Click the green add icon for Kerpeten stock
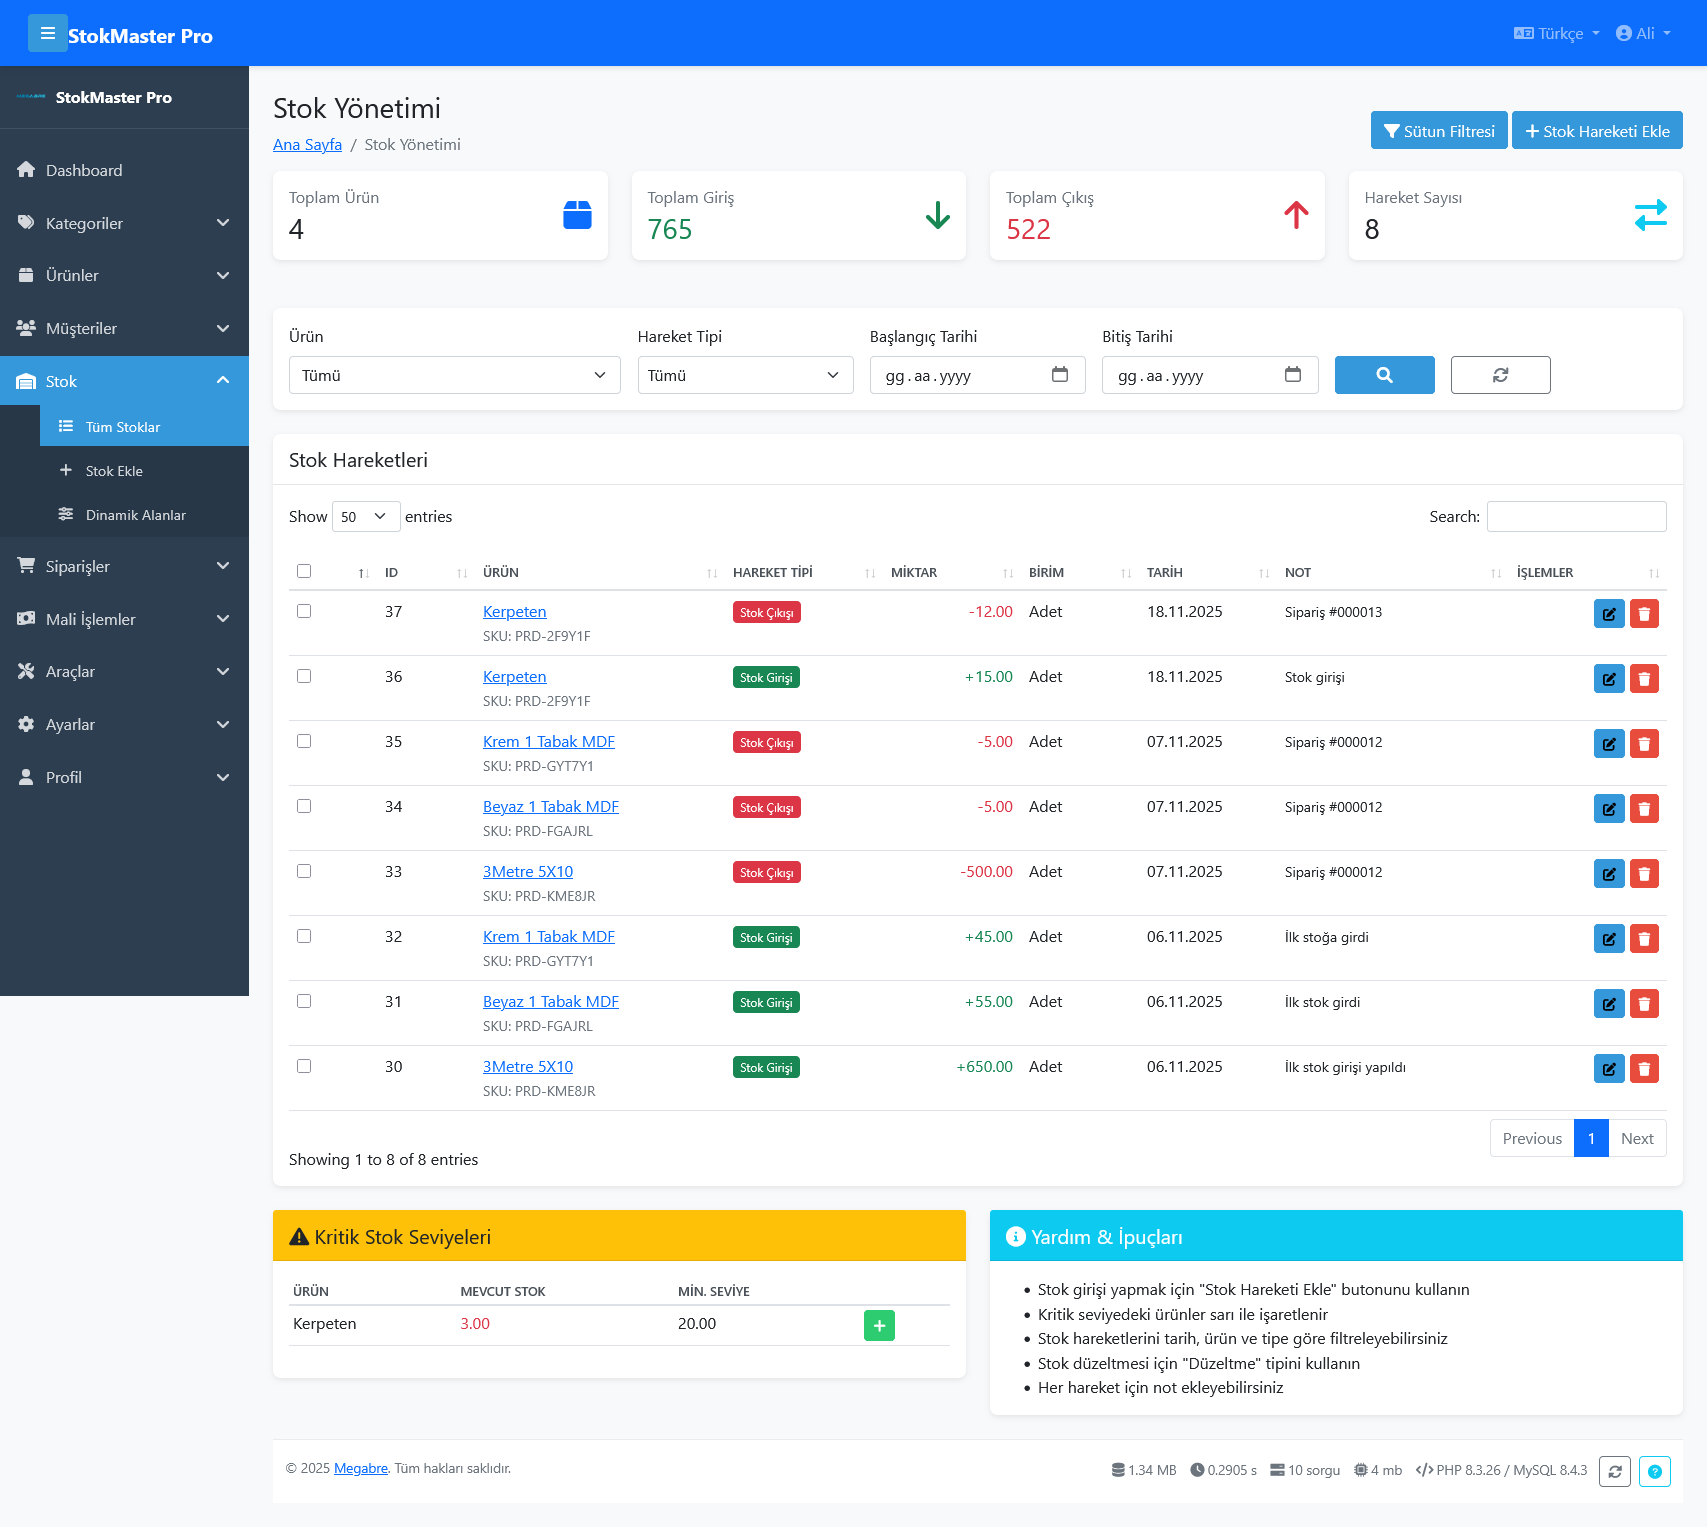This screenshot has width=1707, height=1527. tap(879, 1324)
